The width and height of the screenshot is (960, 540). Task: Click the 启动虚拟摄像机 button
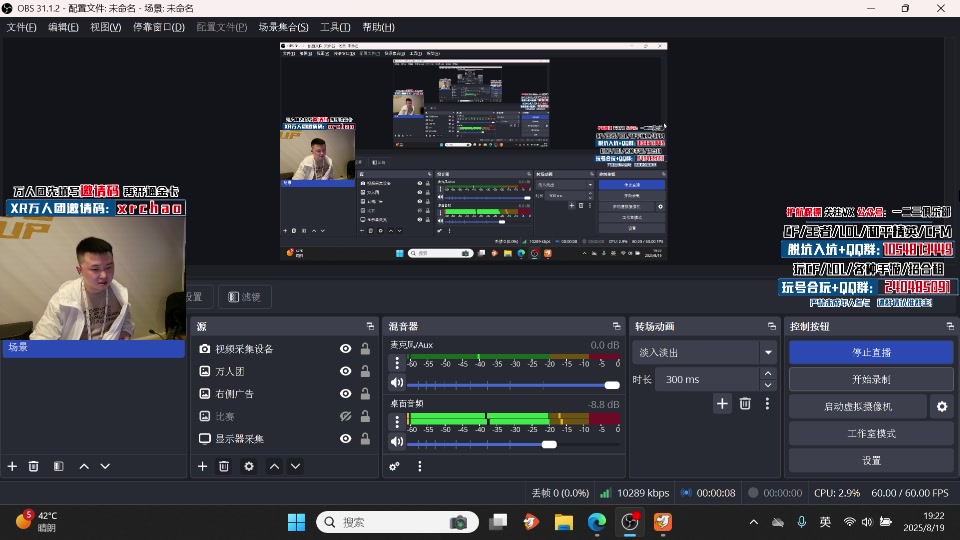tap(858, 407)
